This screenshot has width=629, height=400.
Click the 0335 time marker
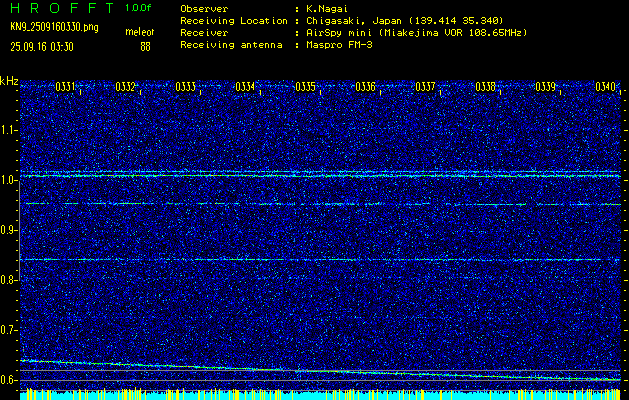(x=305, y=87)
